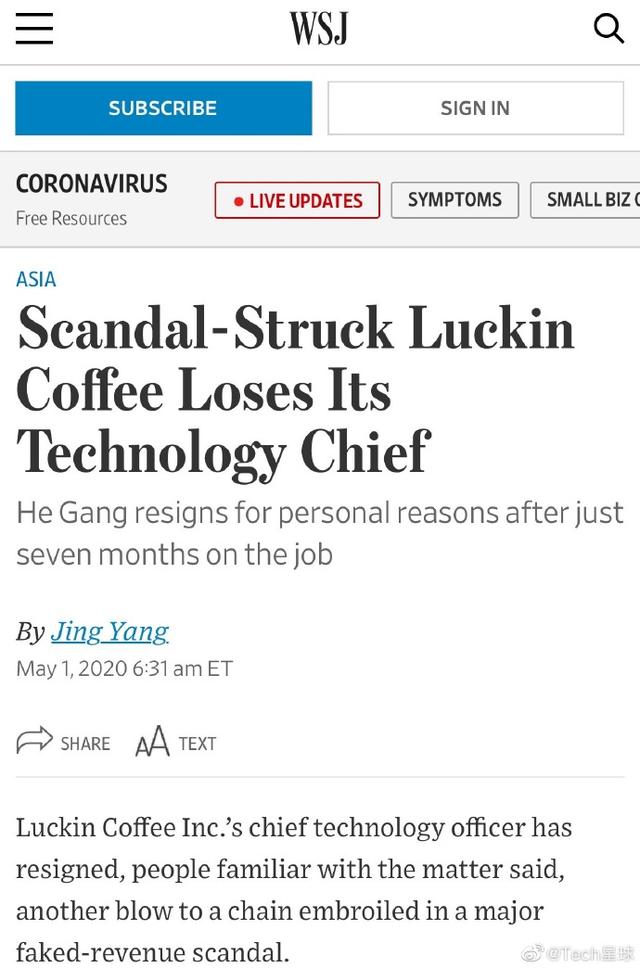Select the Small Biz tab
This screenshot has width=640, height=968.
[x=588, y=200]
